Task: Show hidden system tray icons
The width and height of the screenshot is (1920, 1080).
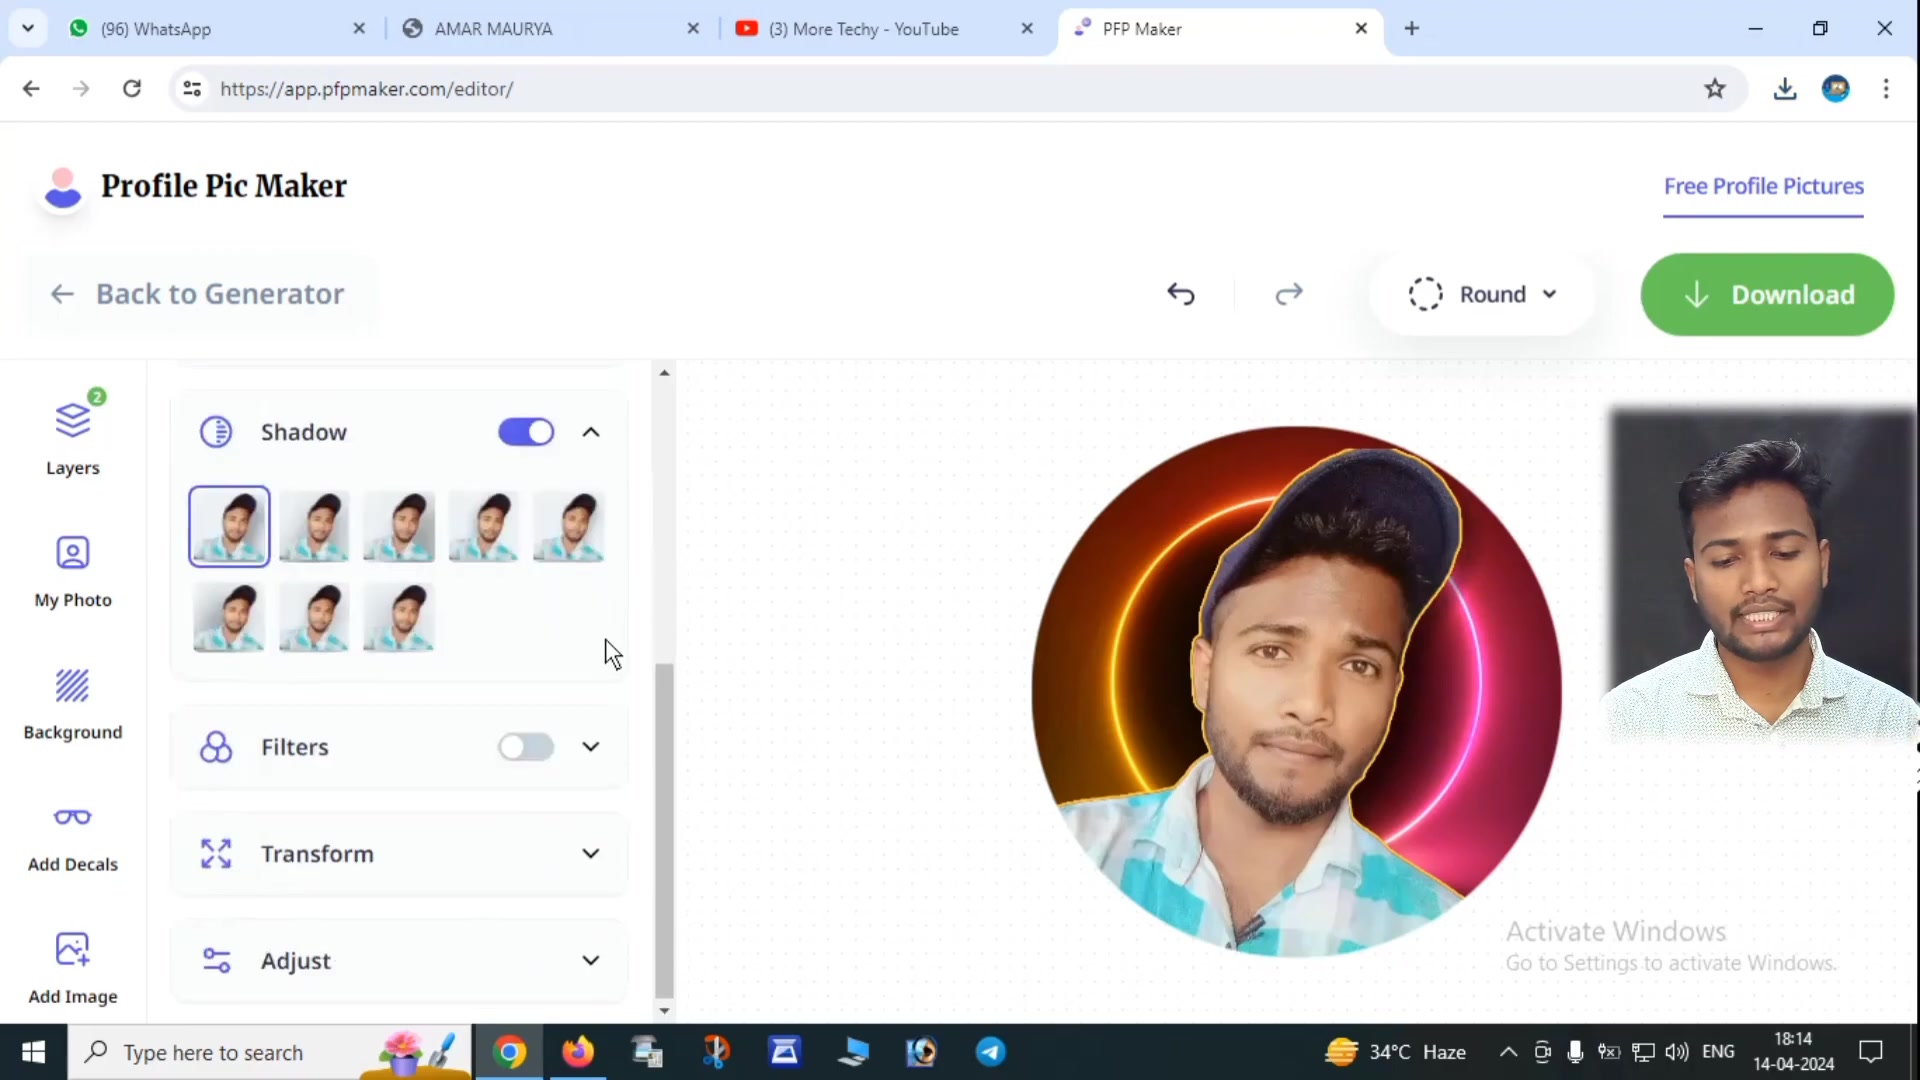Action: [x=1508, y=1052]
